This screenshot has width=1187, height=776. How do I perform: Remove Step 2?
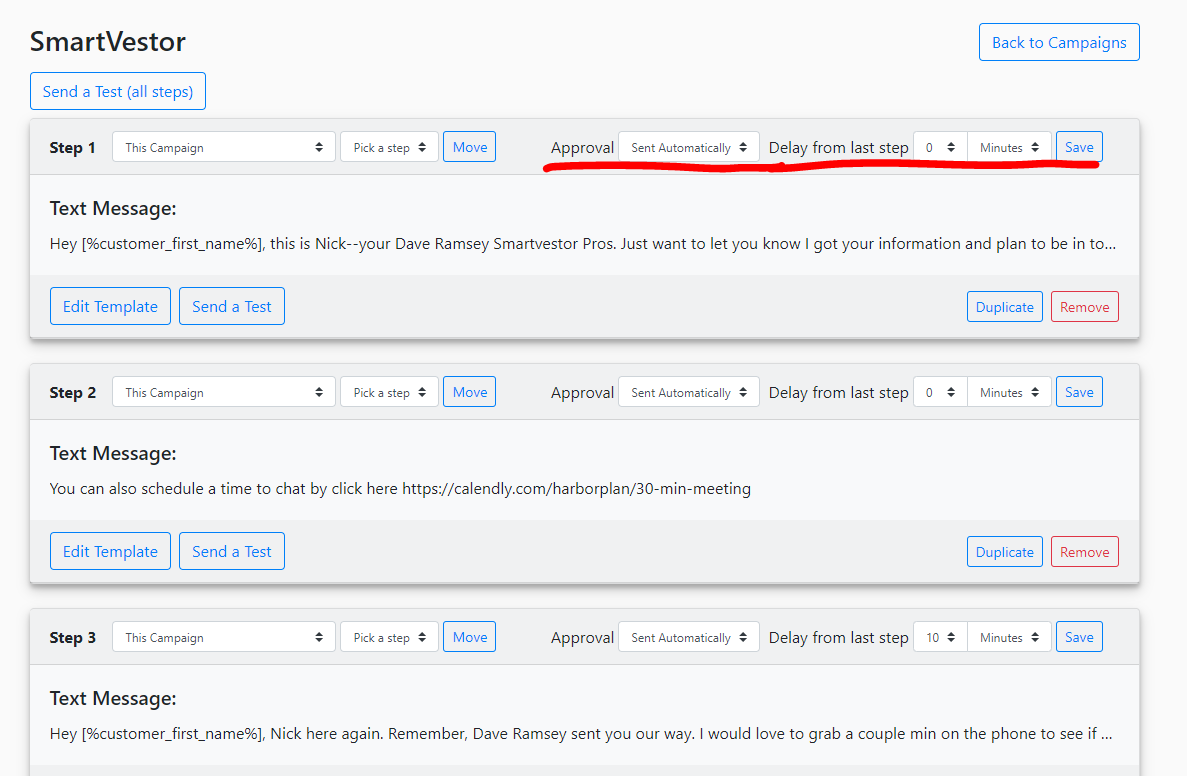pos(1084,552)
